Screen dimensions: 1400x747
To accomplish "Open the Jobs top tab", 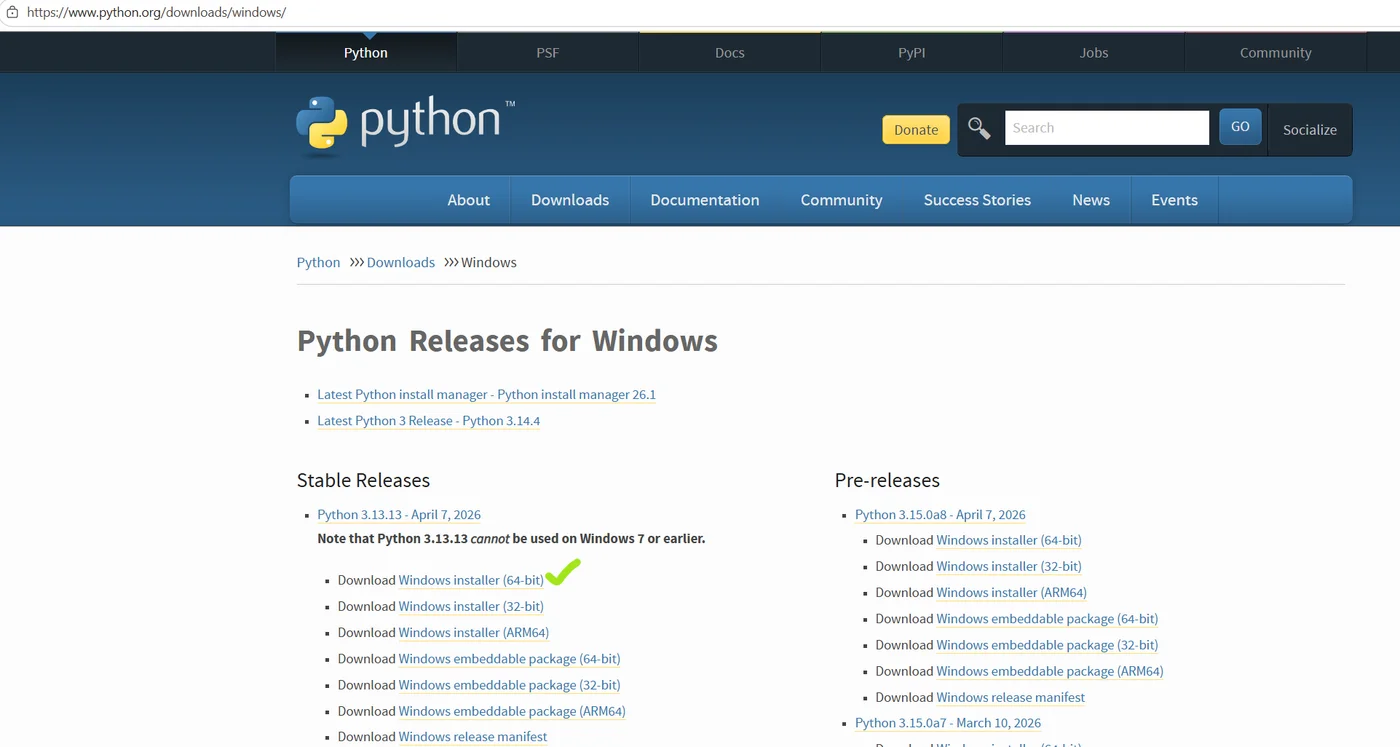I will pos(1094,53).
